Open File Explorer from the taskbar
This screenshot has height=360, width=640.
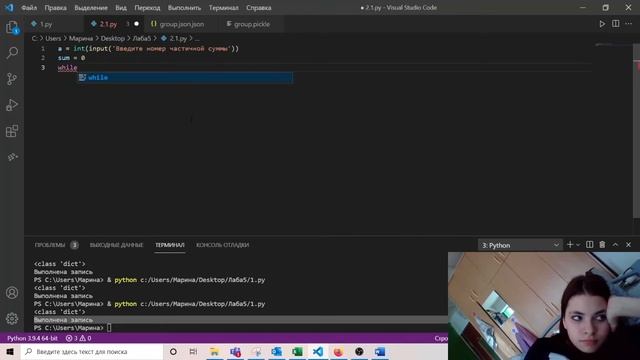214,351
